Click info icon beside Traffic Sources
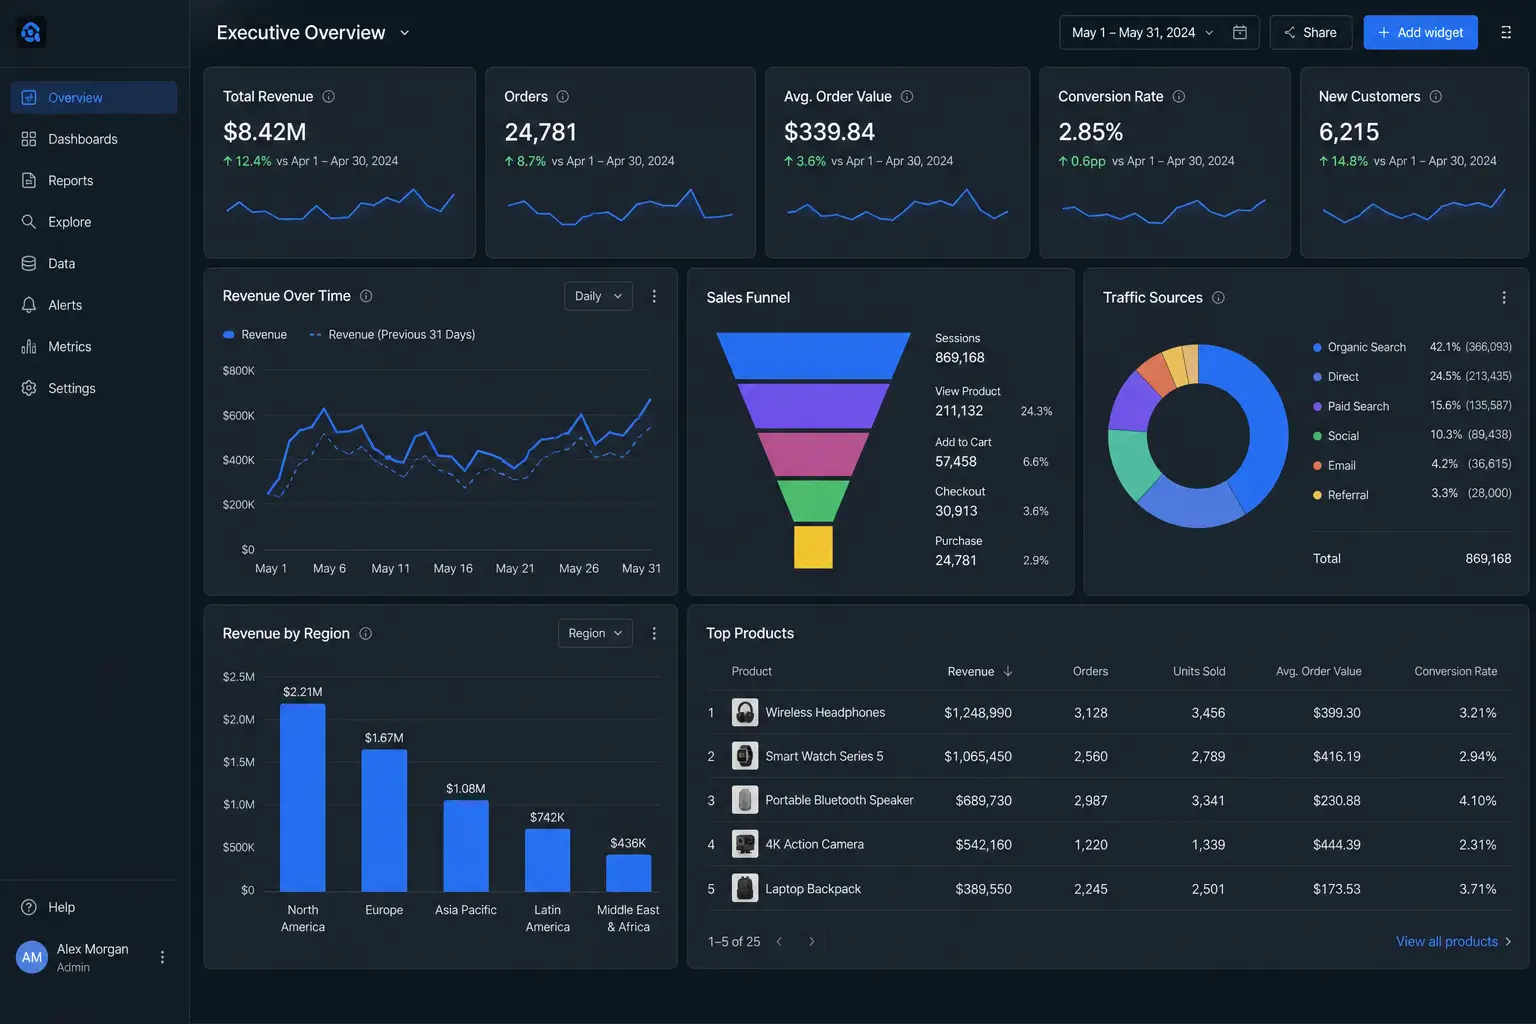This screenshot has width=1536, height=1024. point(1218,298)
